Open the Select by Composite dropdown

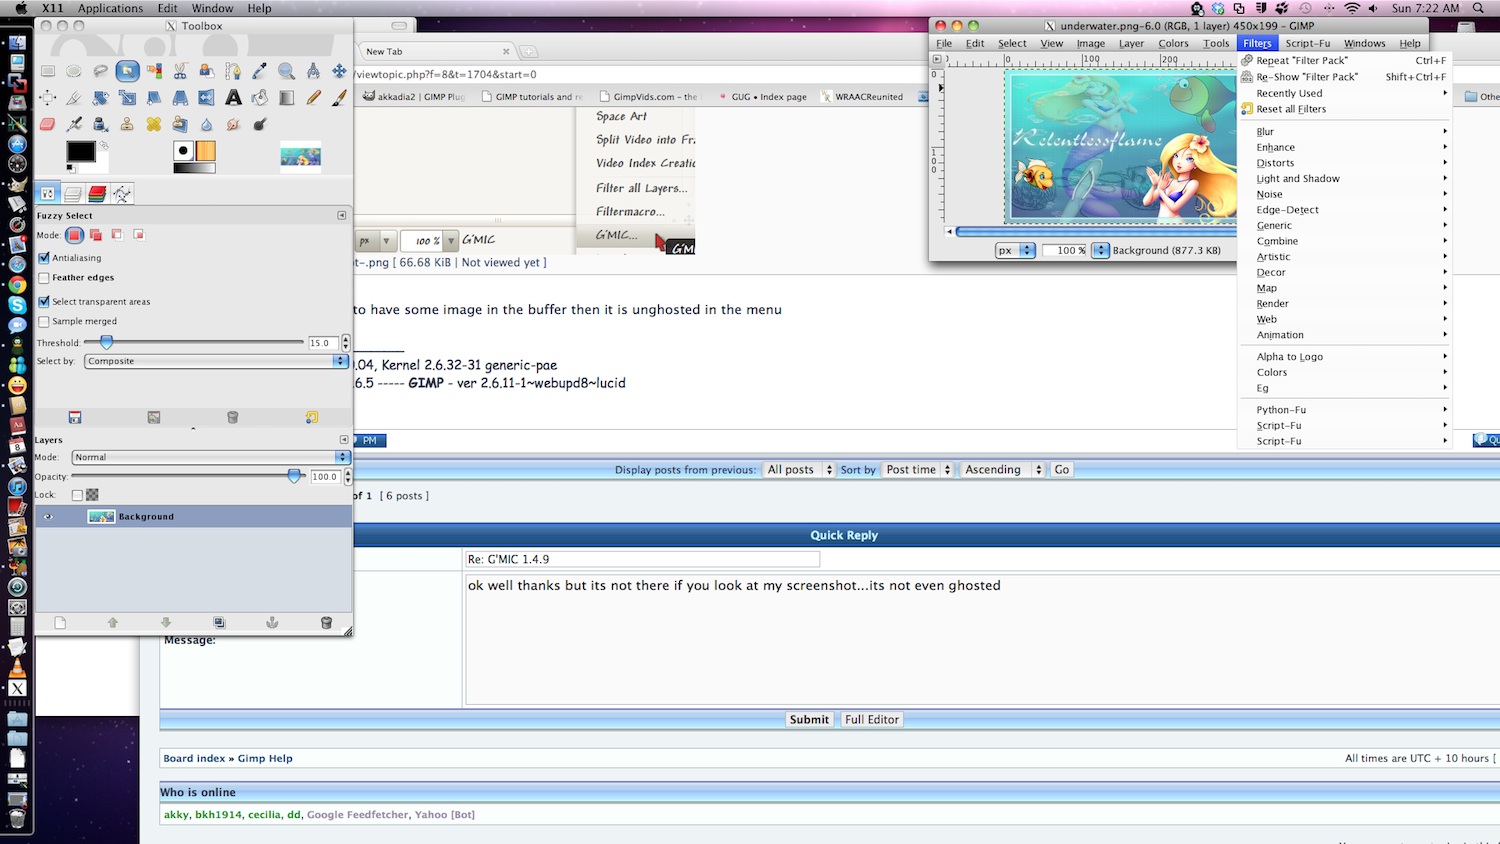216,361
